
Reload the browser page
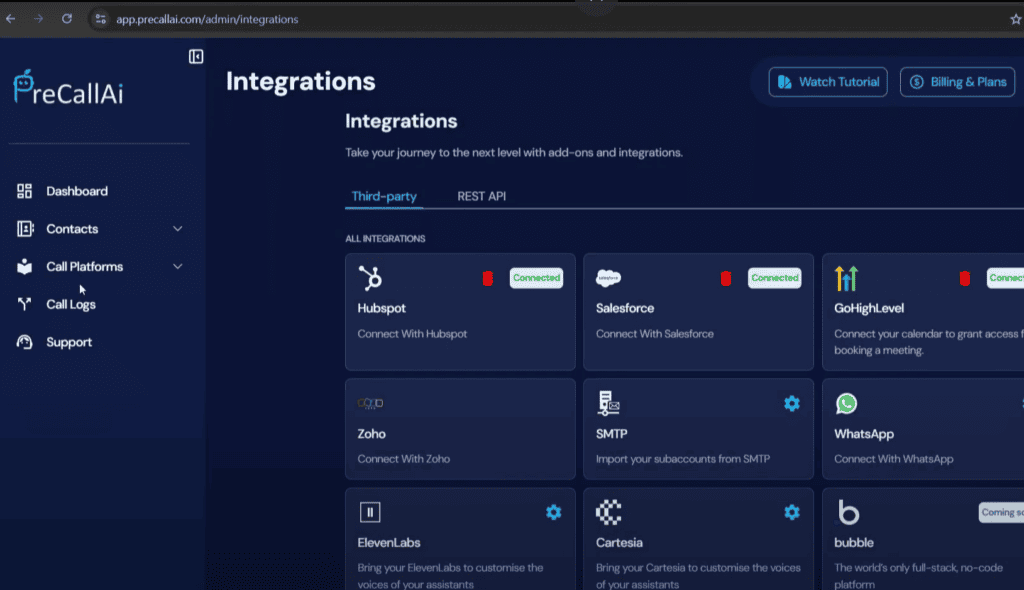tap(67, 19)
